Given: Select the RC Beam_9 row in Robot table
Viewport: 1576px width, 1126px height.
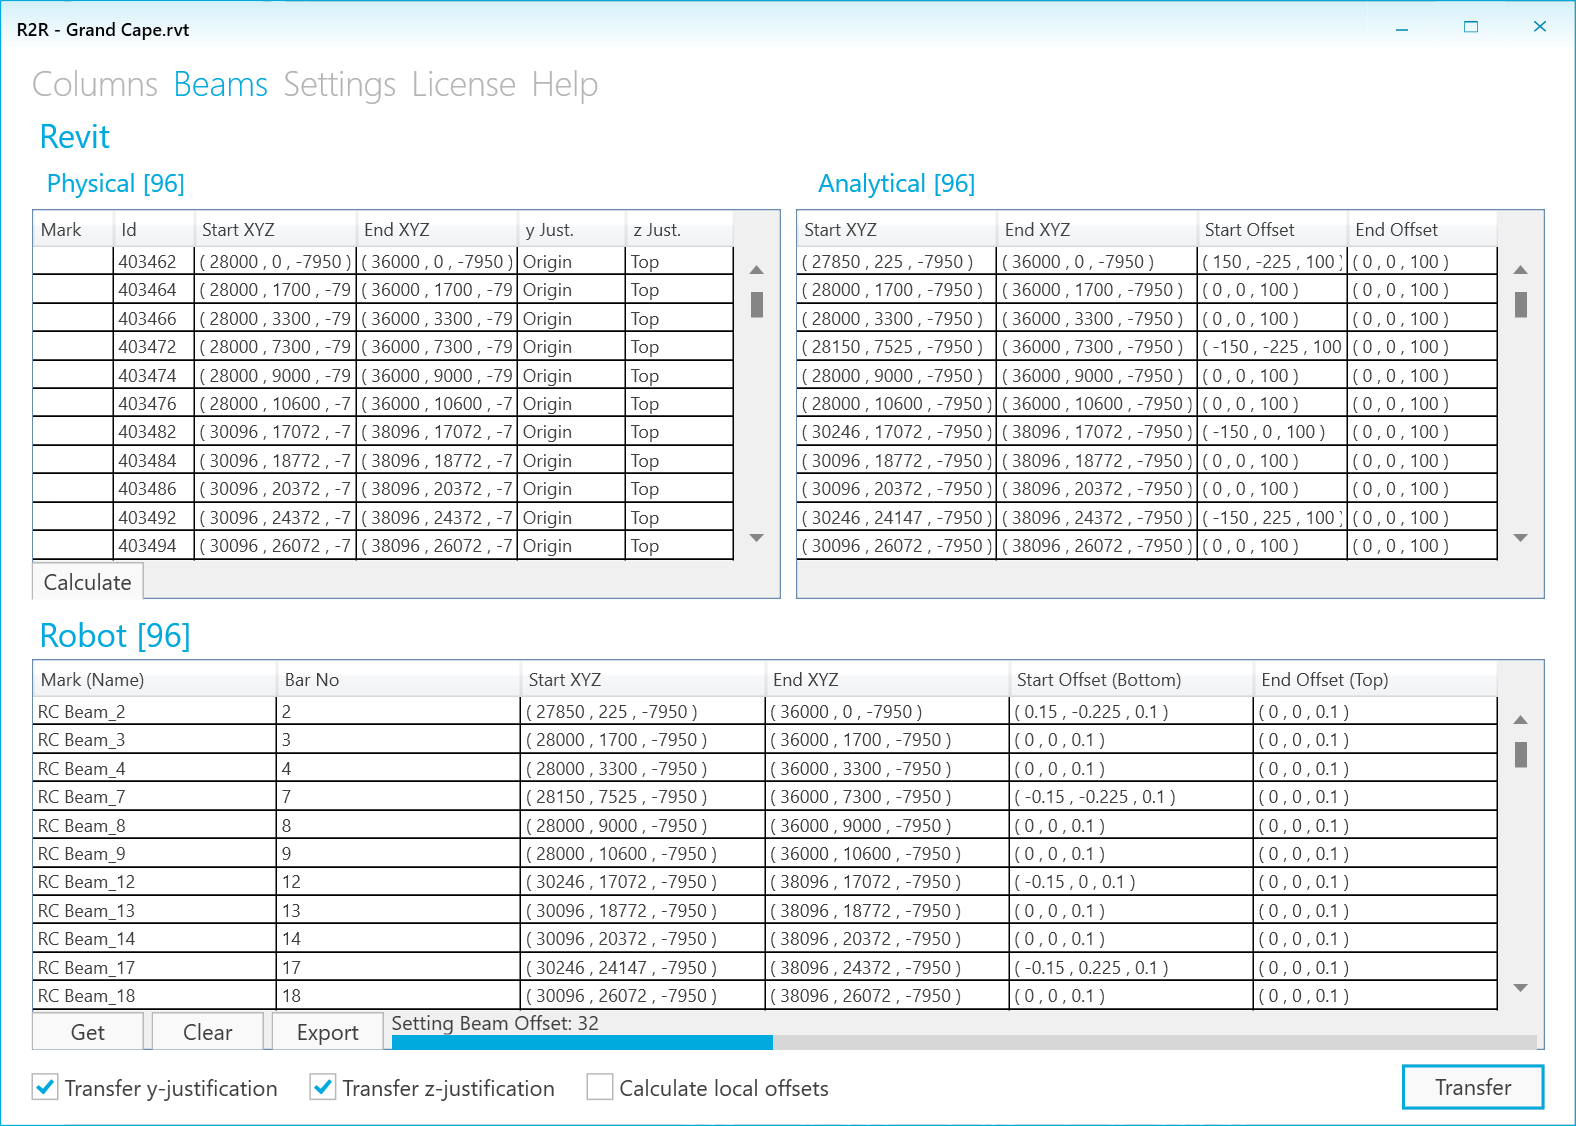Looking at the screenshot, I should [765, 854].
